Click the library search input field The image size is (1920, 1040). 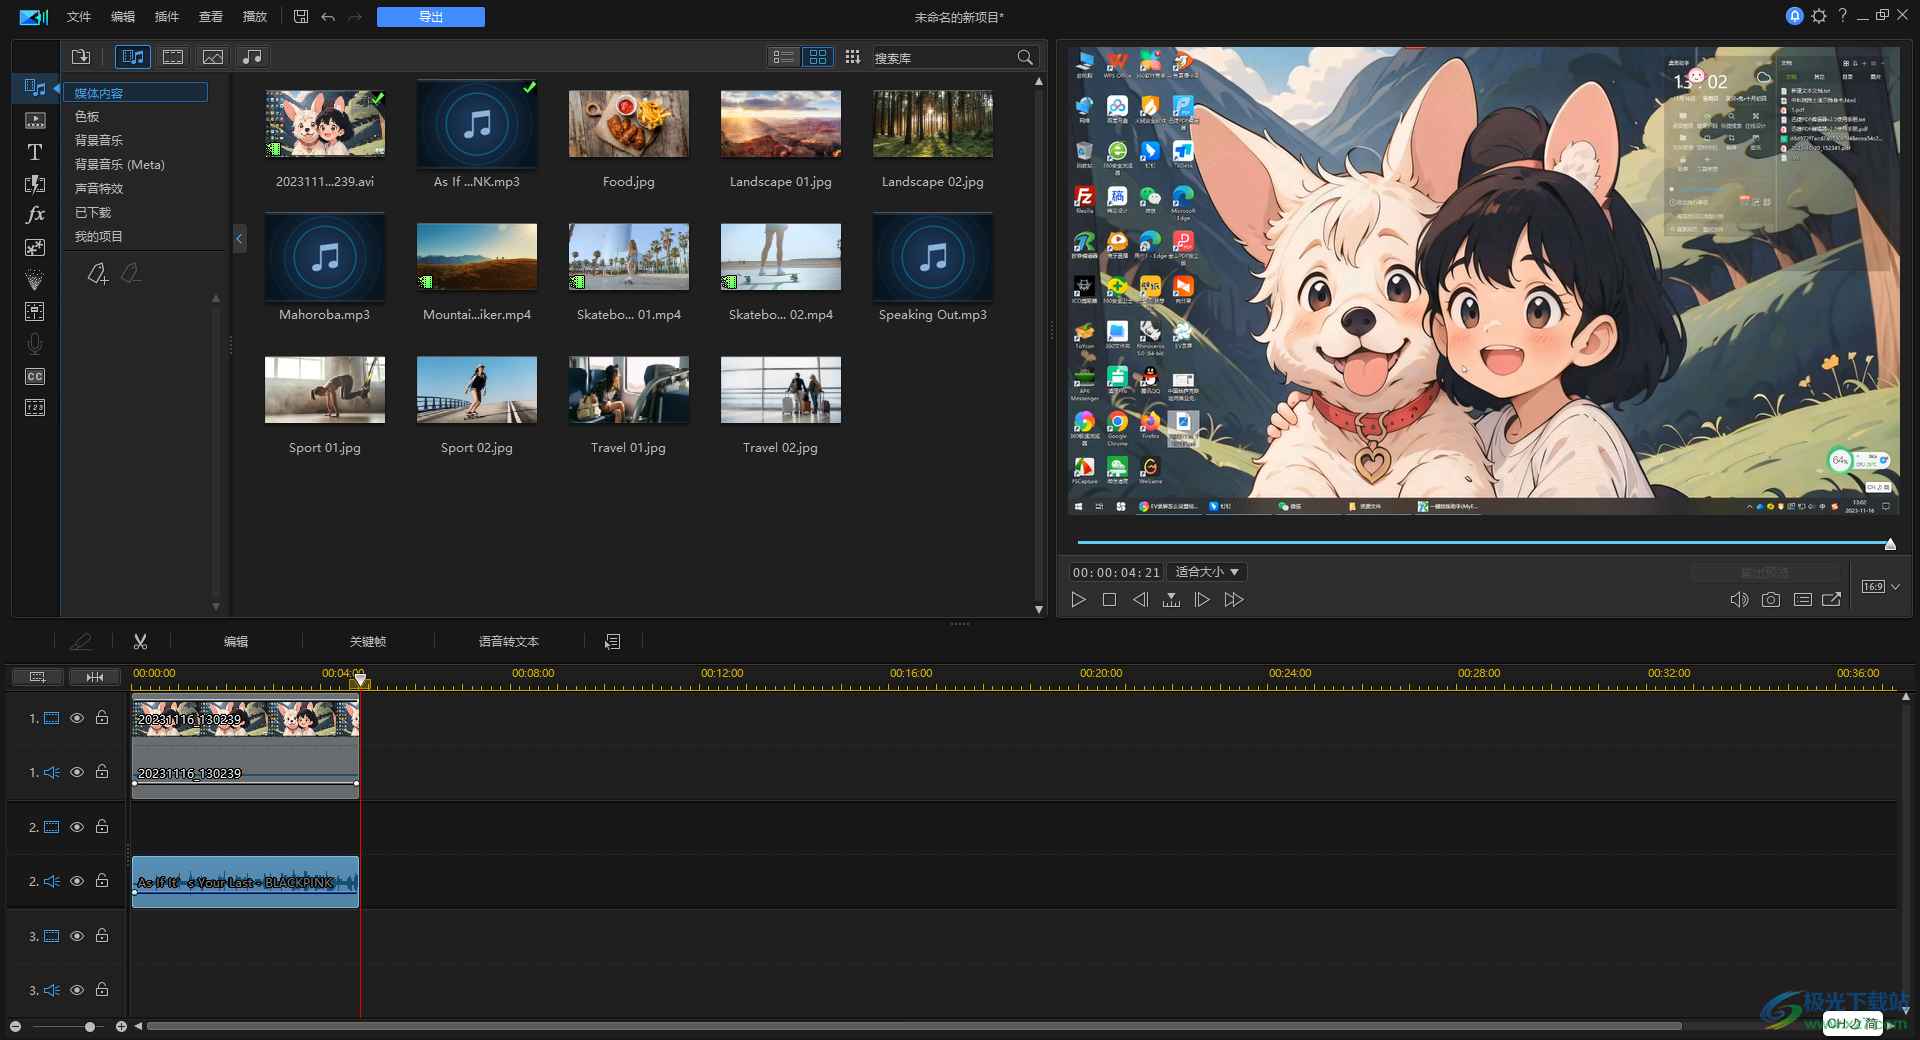[x=943, y=58]
